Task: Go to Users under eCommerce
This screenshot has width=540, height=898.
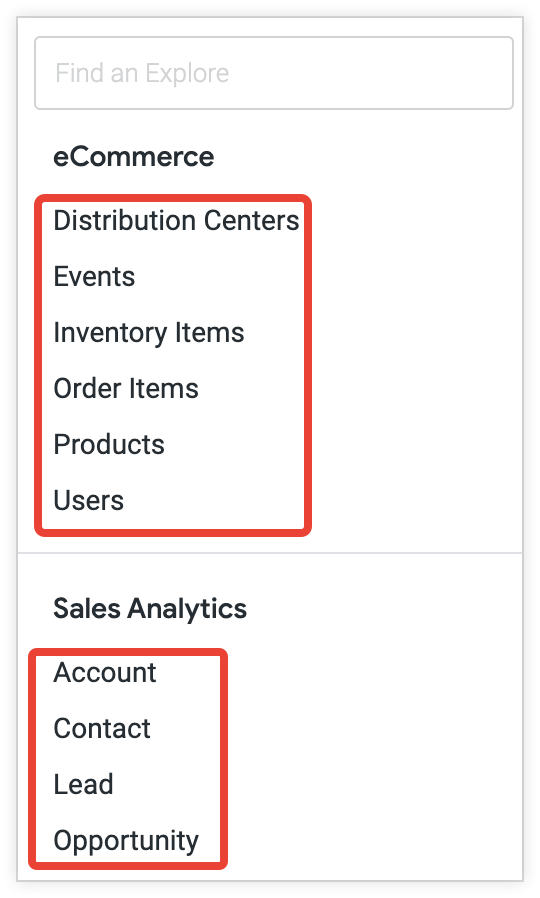Action: [x=89, y=501]
